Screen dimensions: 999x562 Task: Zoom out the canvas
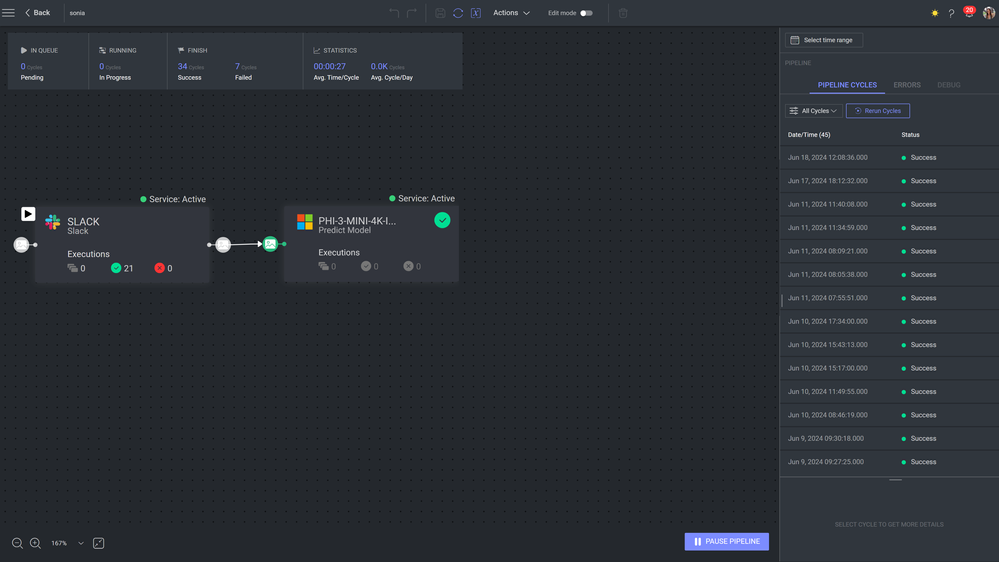17,544
